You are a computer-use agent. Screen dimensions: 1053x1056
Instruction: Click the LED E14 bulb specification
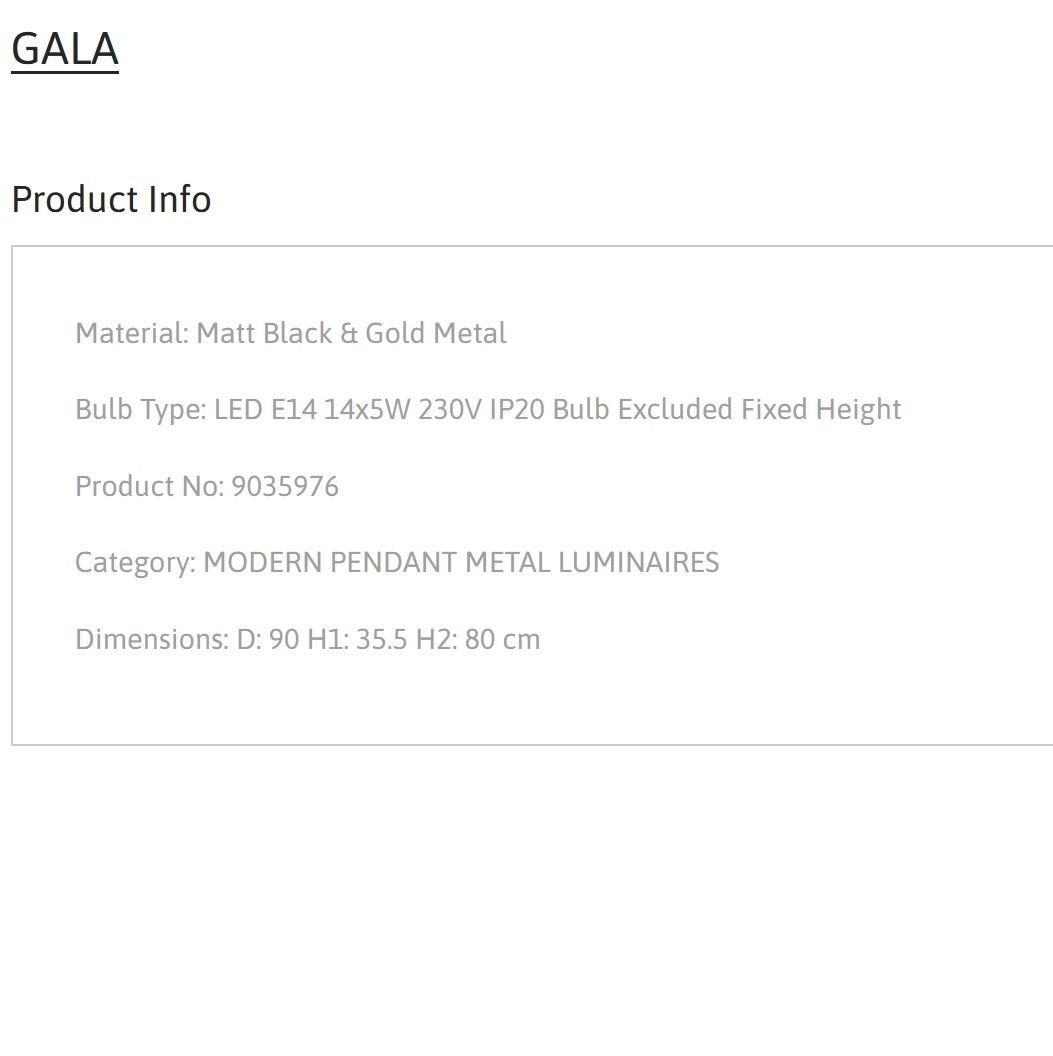[x=265, y=409]
